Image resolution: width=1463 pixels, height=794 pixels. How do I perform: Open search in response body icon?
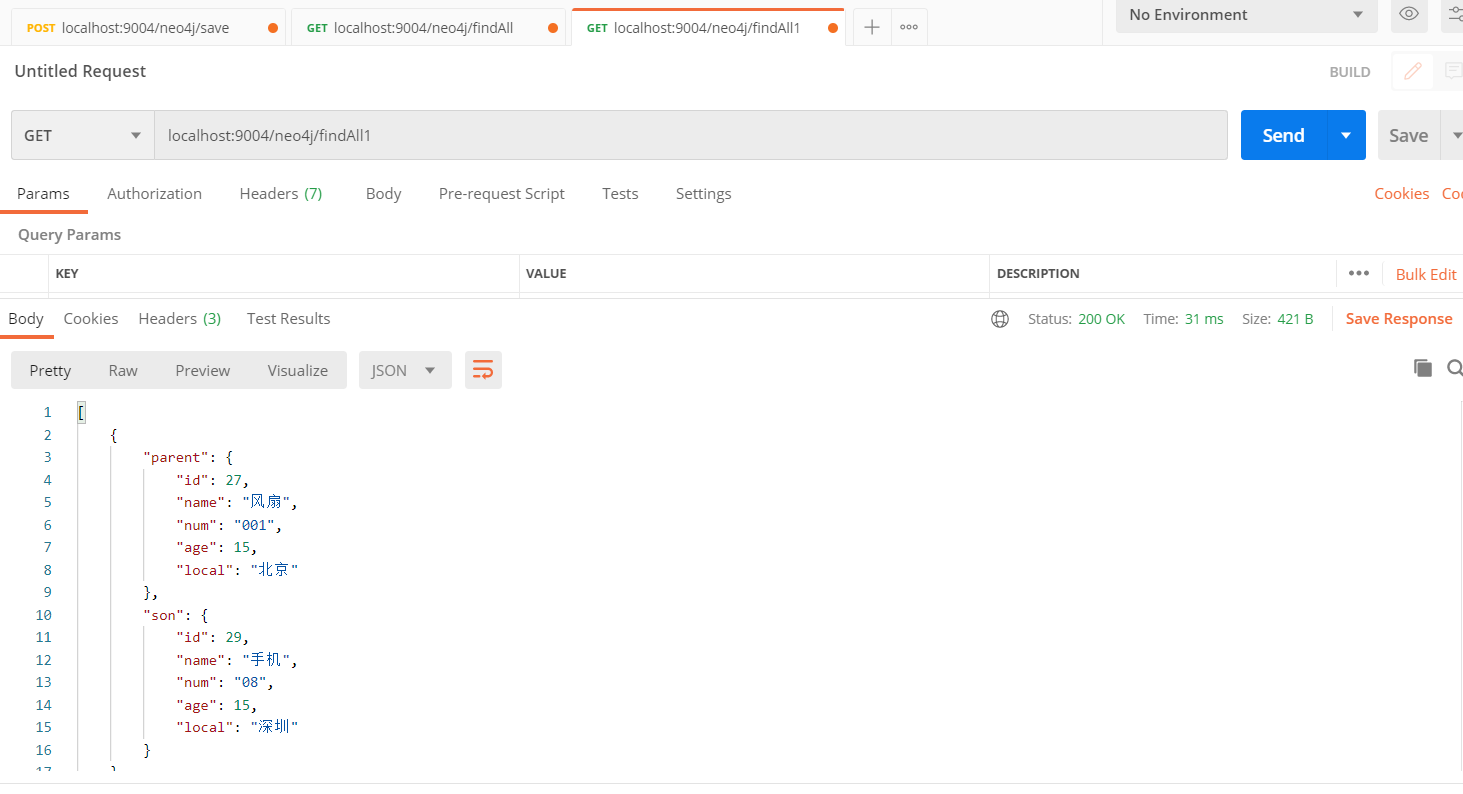pyautogui.click(x=1454, y=368)
